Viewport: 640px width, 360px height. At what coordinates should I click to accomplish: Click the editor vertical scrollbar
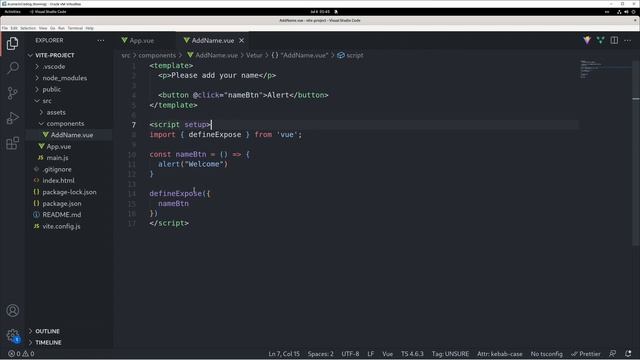(636, 153)
